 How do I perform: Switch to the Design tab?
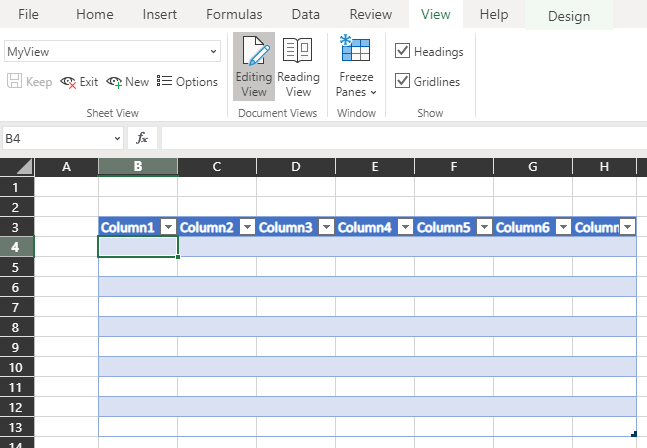569,16
